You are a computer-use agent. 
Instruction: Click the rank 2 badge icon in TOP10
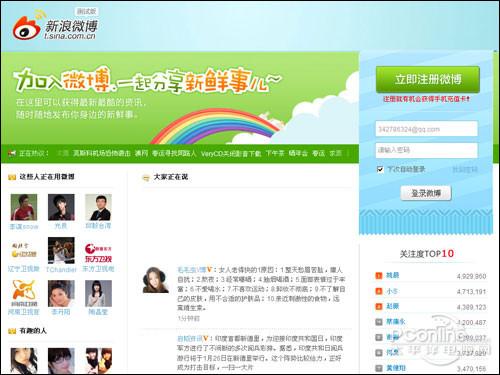pos(379,291)
